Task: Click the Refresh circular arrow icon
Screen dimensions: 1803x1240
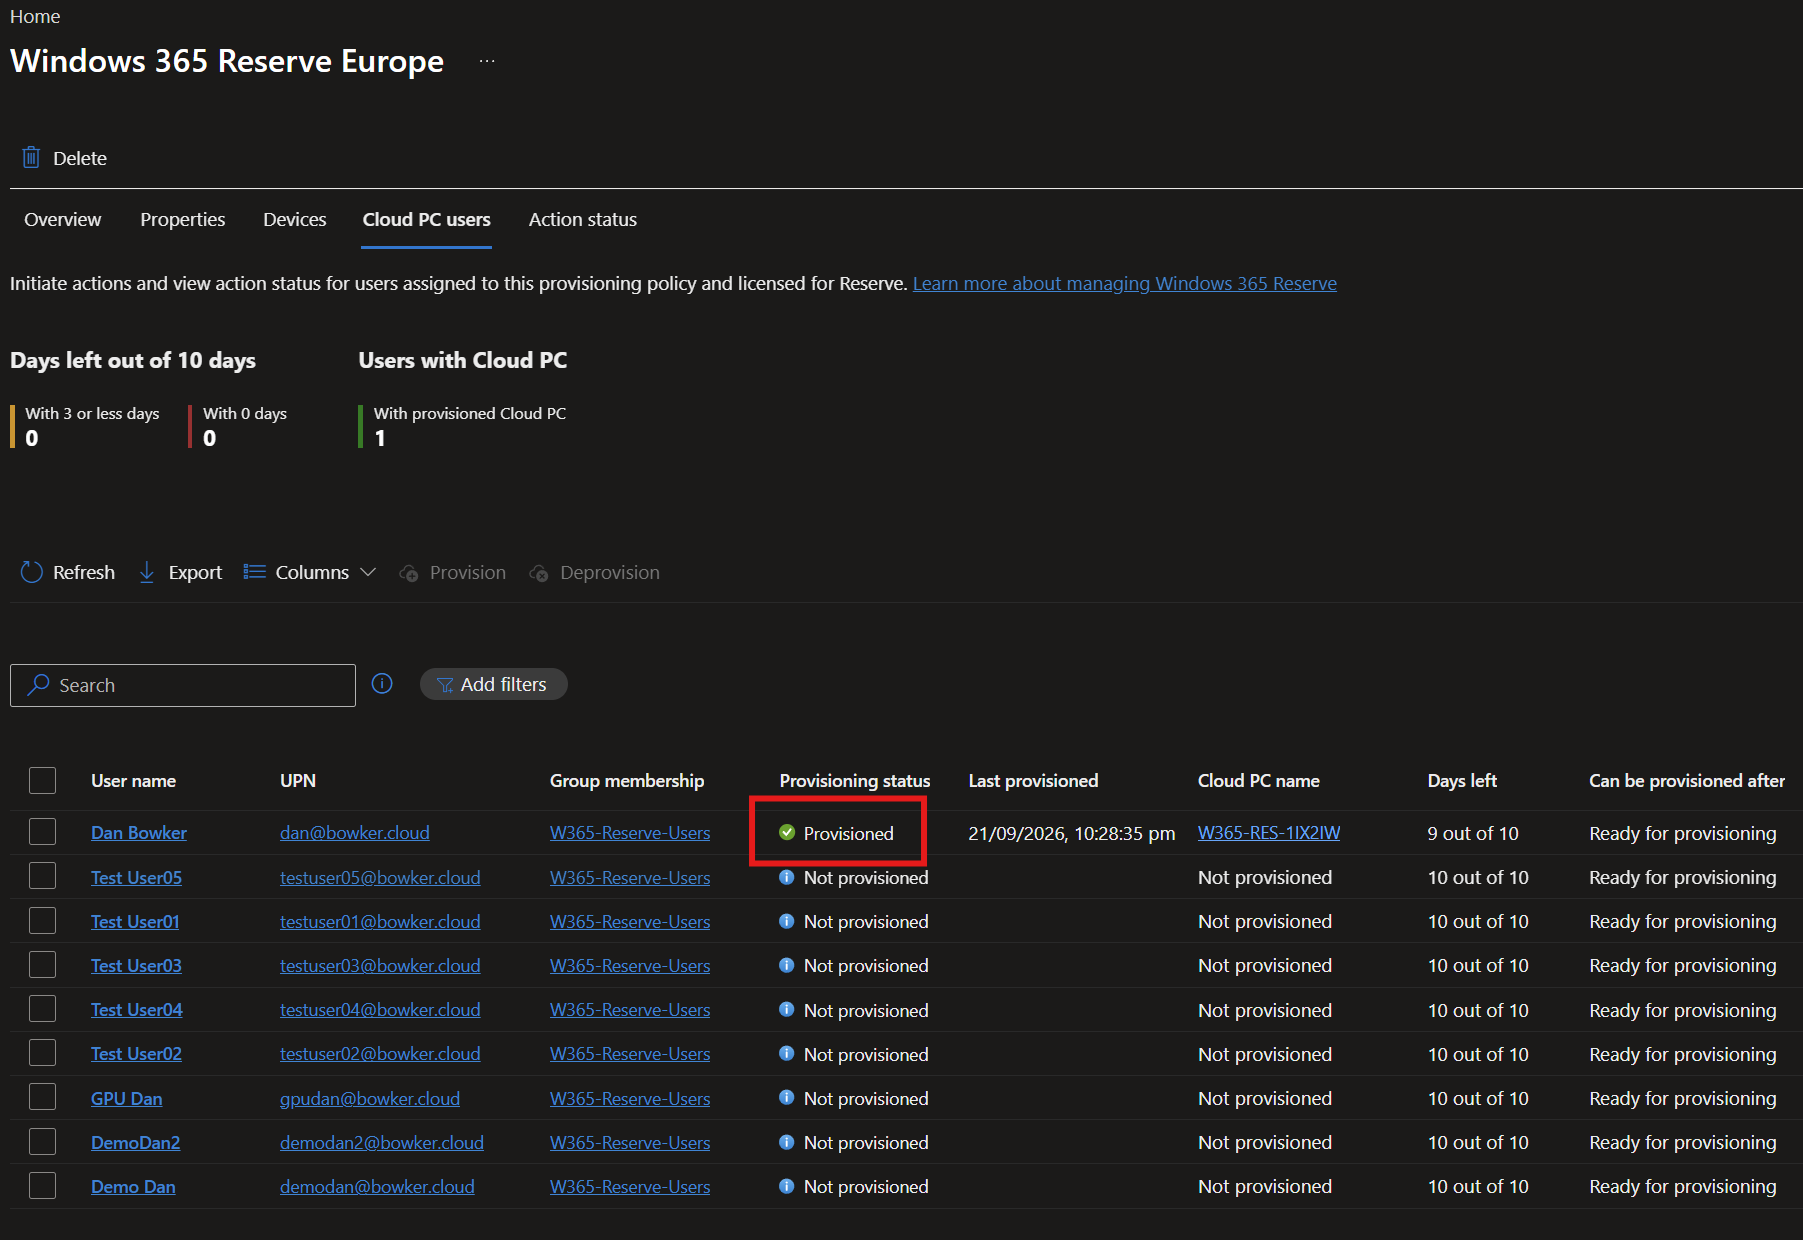Action: 32,572
